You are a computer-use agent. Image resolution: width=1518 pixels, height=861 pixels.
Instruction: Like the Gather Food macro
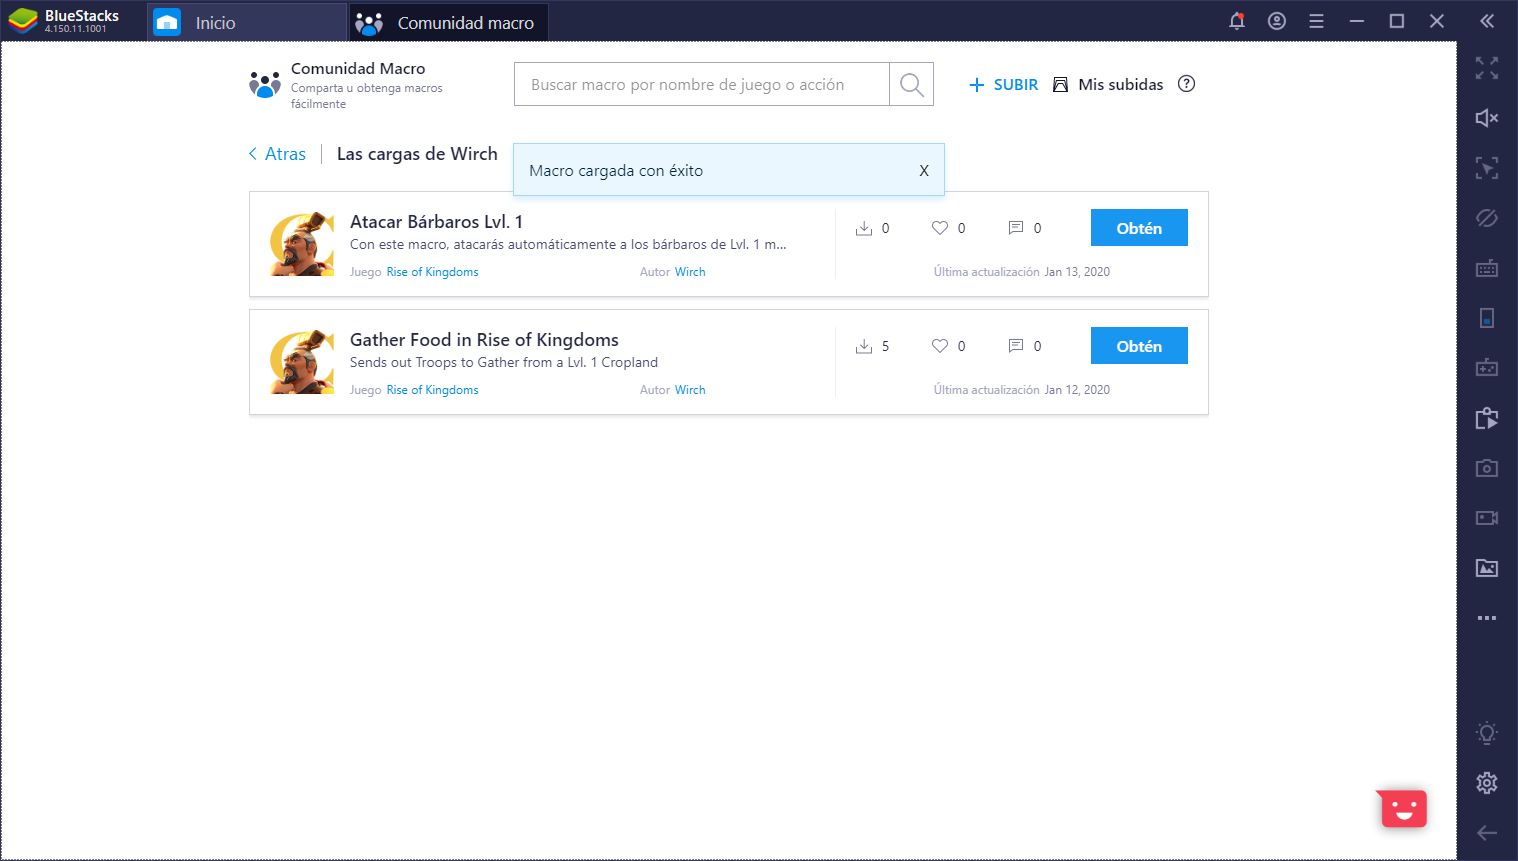(940, 346)
